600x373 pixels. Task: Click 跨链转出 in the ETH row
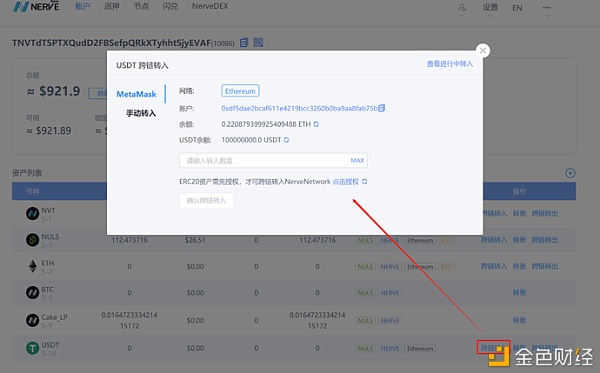point(545,266)
